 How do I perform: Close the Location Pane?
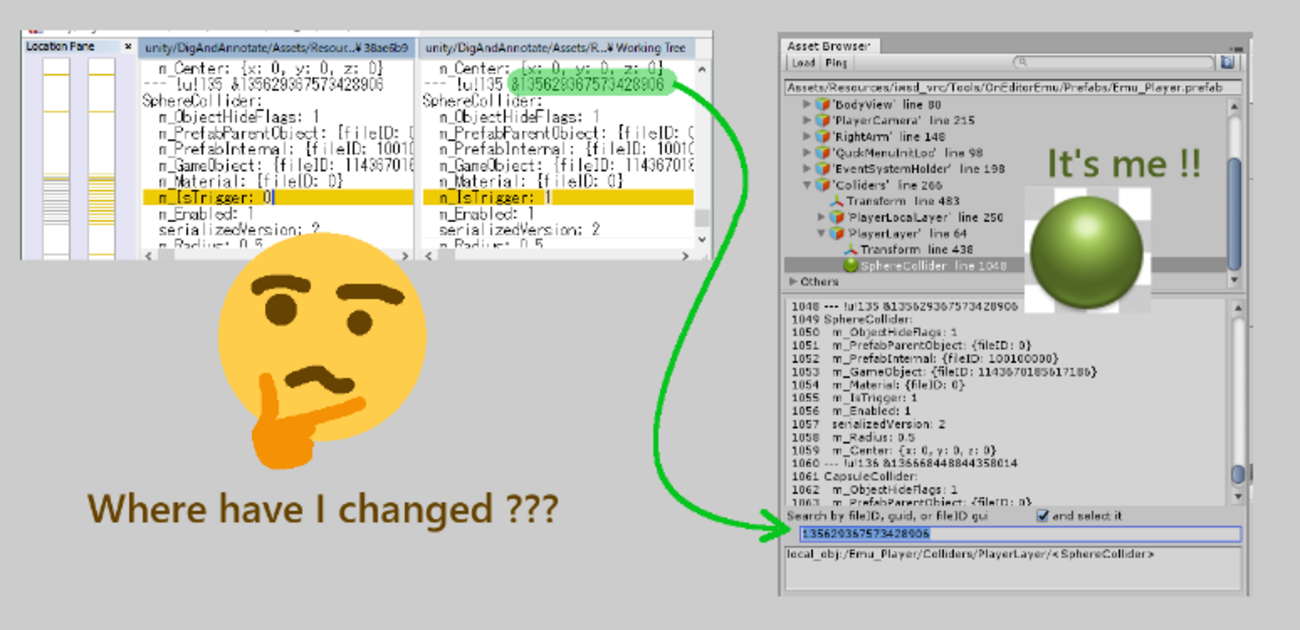coord(127,47)
